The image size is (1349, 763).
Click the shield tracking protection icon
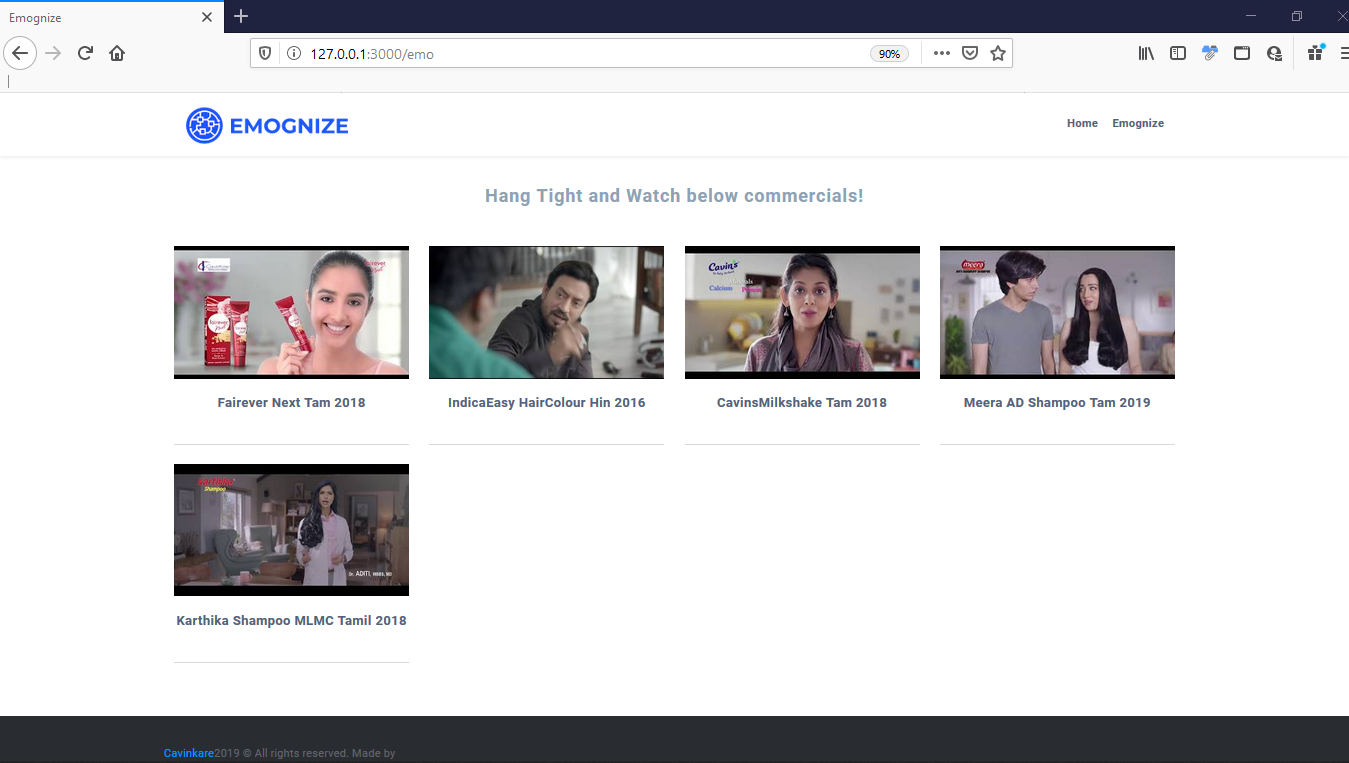[x=265, y=54]
